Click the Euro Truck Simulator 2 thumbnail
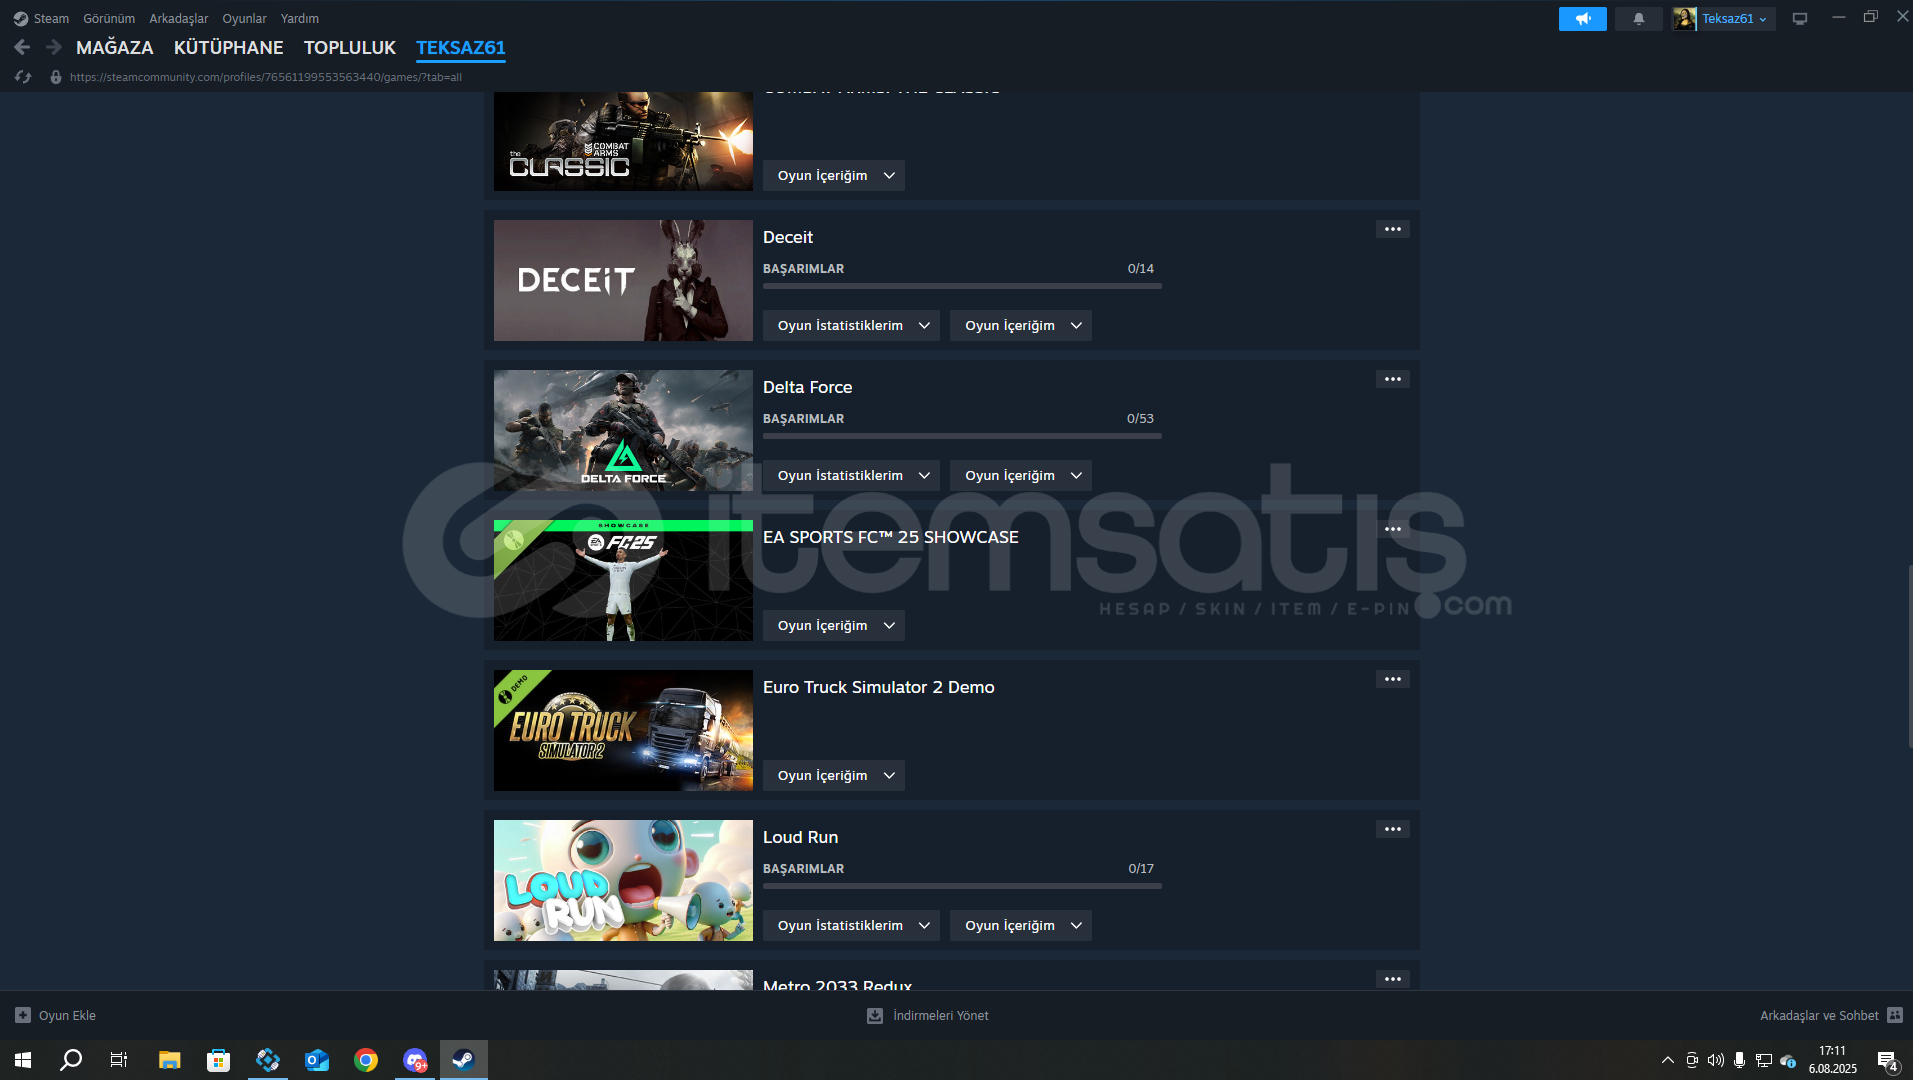This screenshot has height=1080, width=1913. (x=623, y=730)
